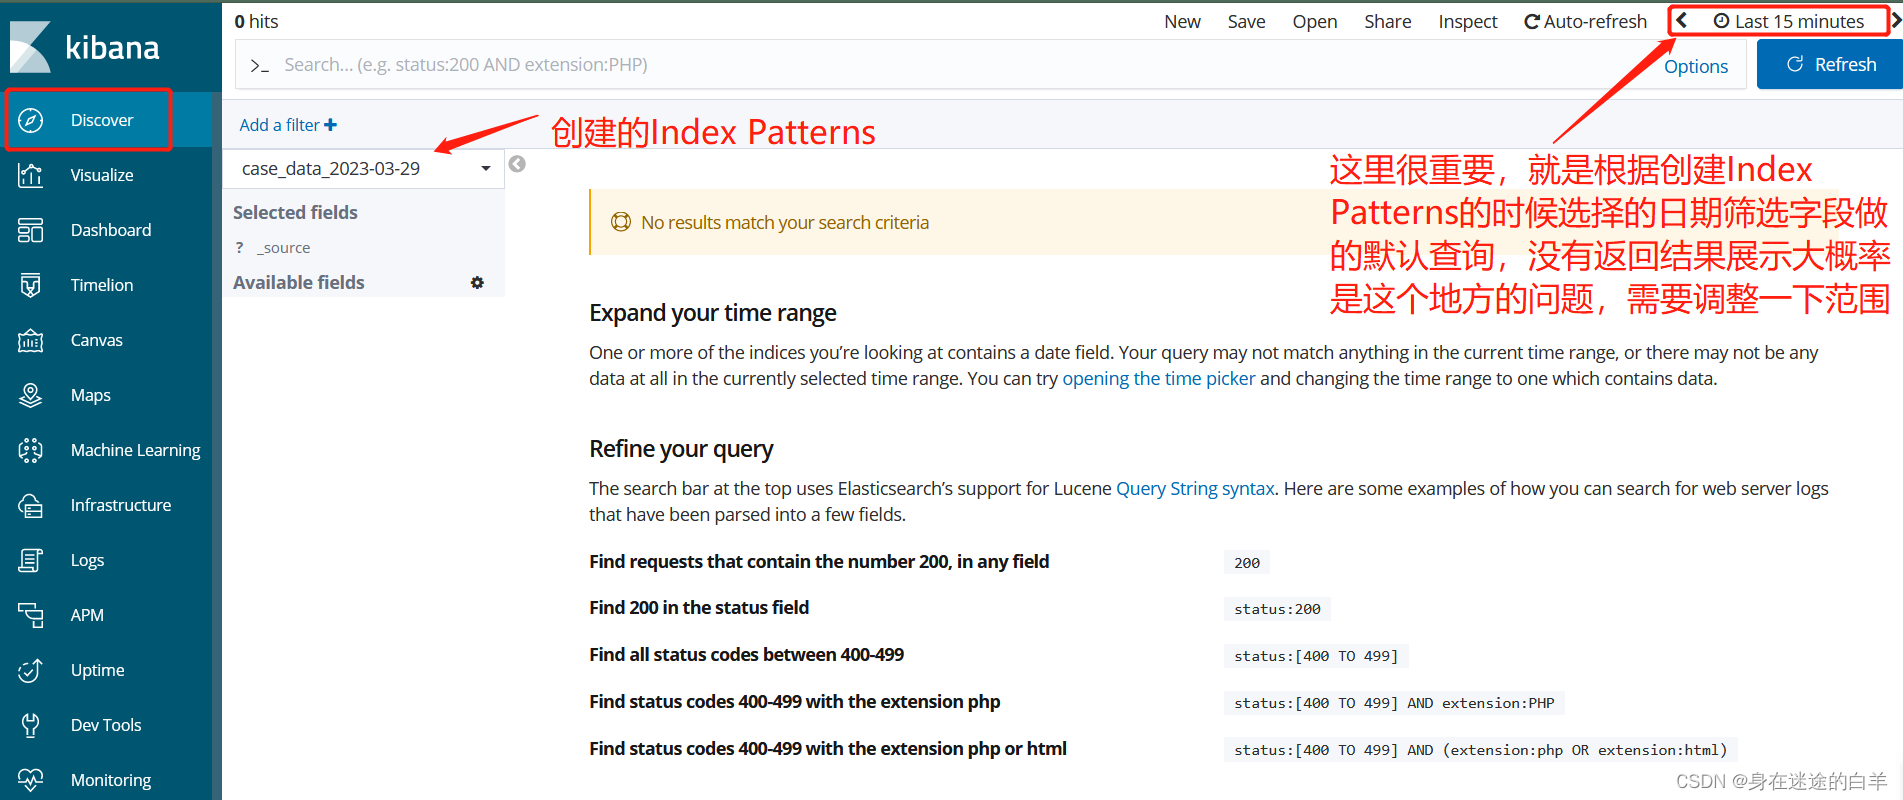
Task: Open the Maps pin icon
Action: pos(31,395)
